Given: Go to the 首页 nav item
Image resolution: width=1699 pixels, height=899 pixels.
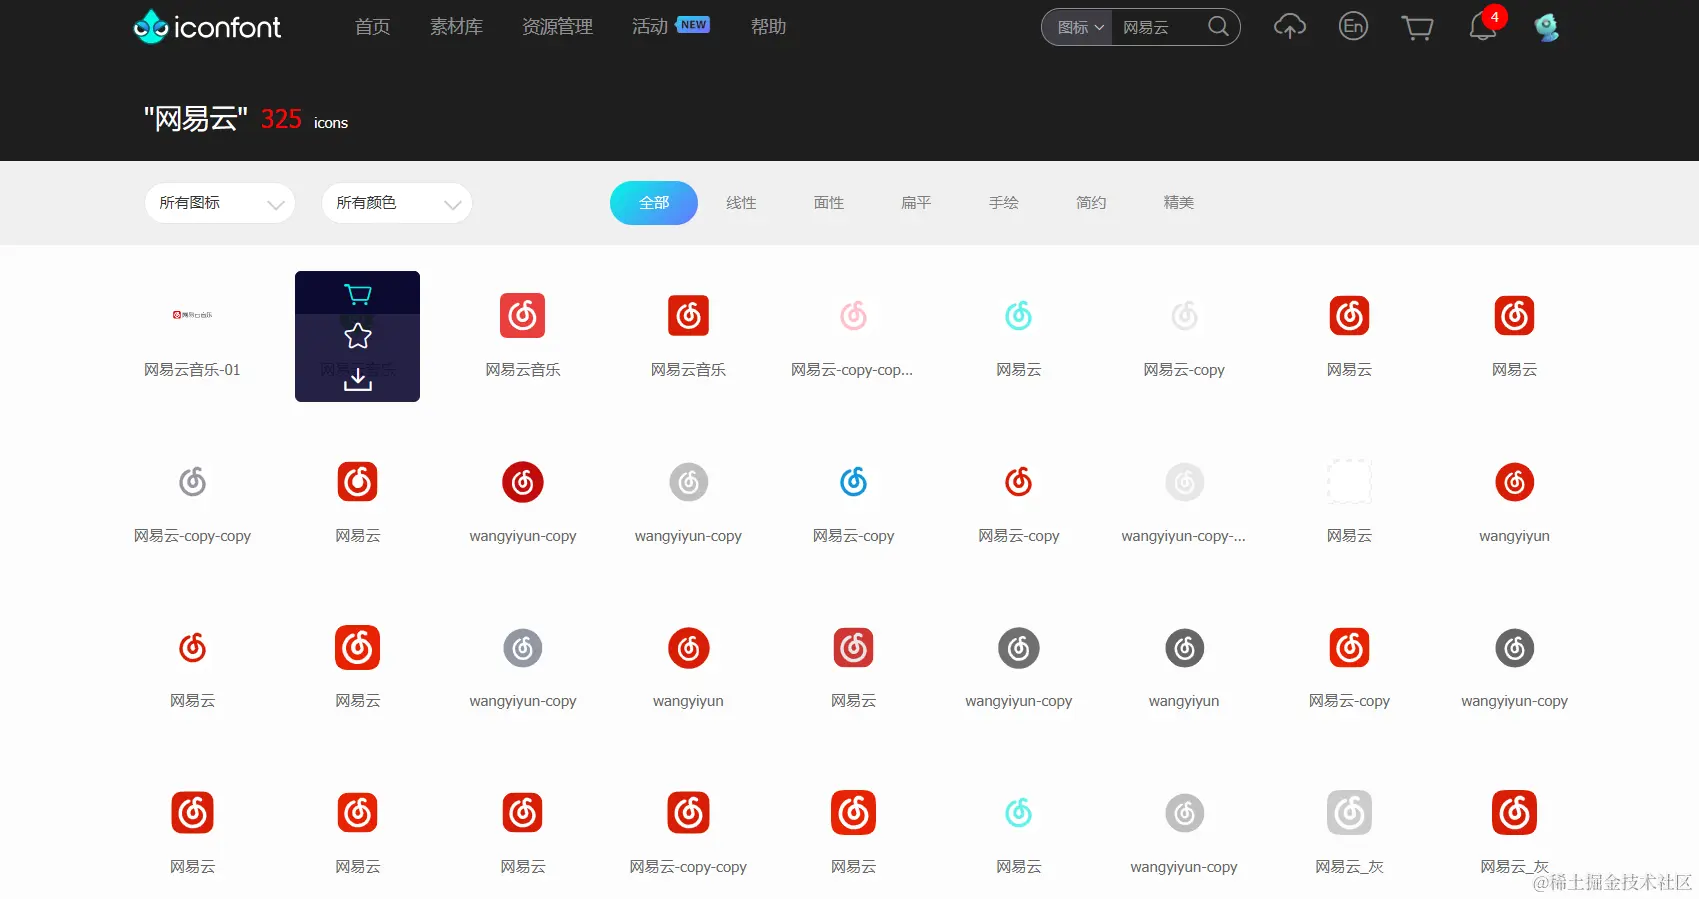Looking at the screenshot, I should coord(372,27).
